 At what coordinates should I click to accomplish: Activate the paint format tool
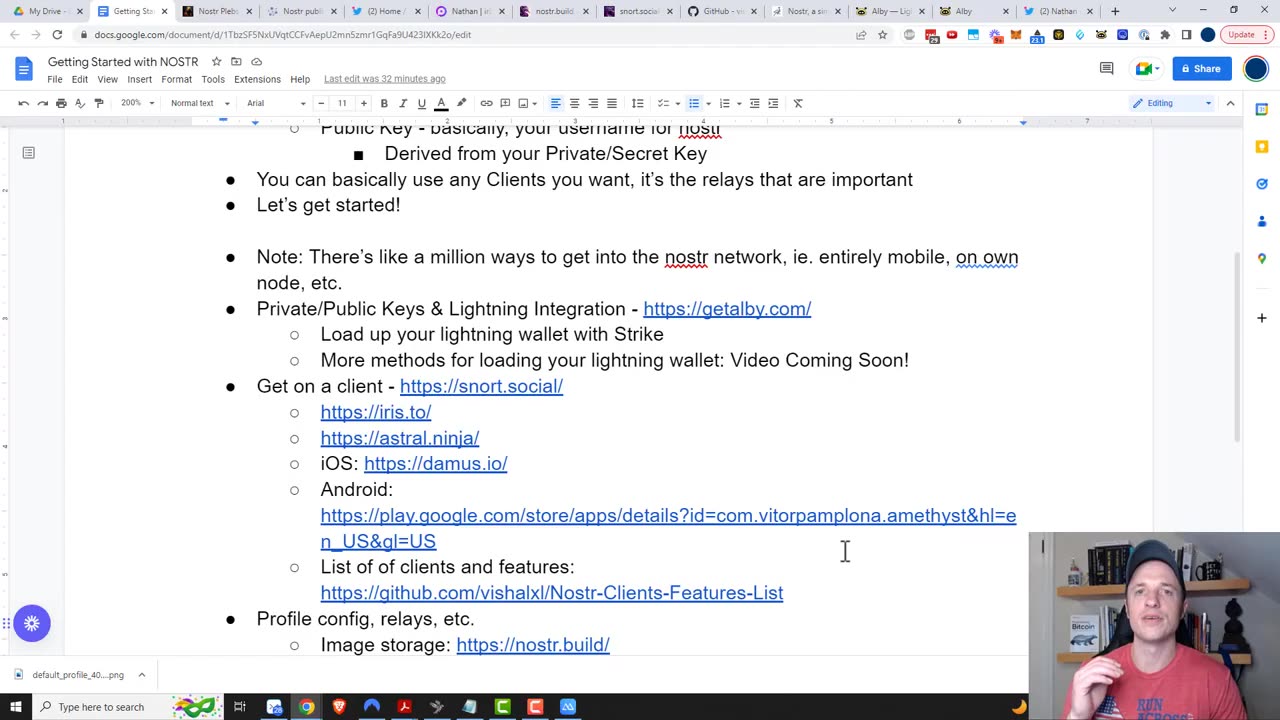[x=99, y=103]
